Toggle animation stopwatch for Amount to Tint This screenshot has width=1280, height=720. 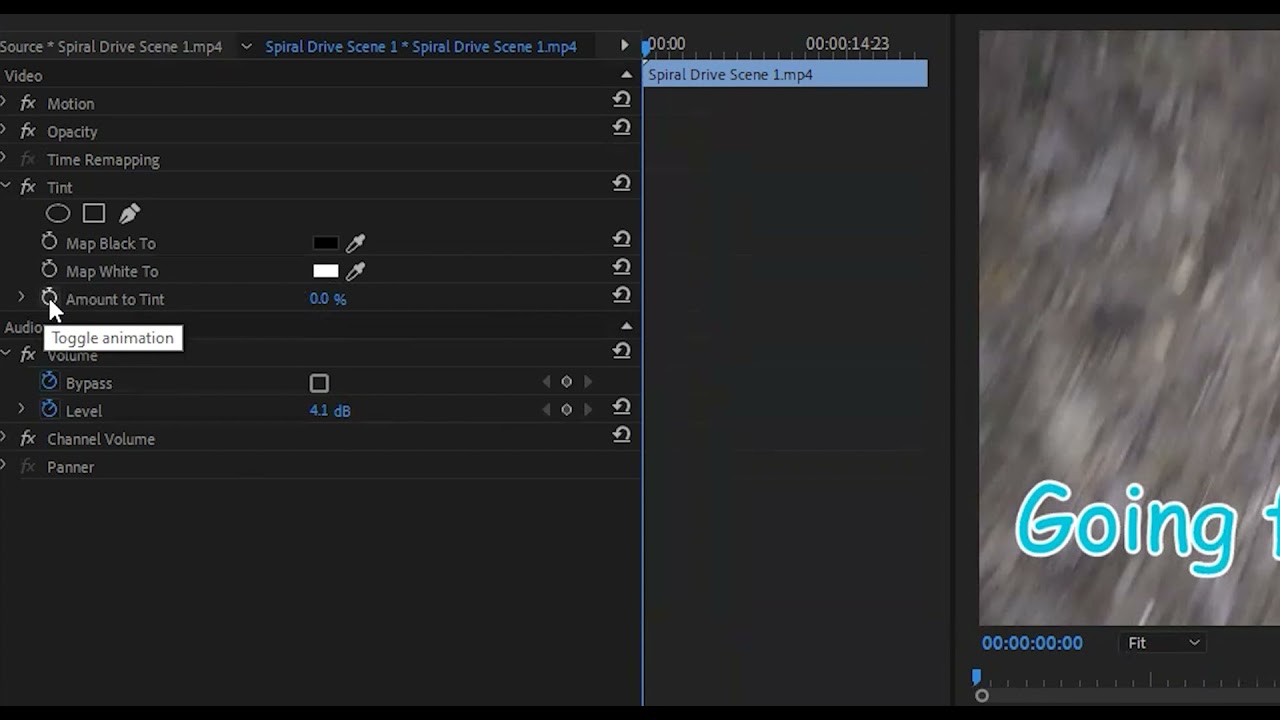[49, 298]
